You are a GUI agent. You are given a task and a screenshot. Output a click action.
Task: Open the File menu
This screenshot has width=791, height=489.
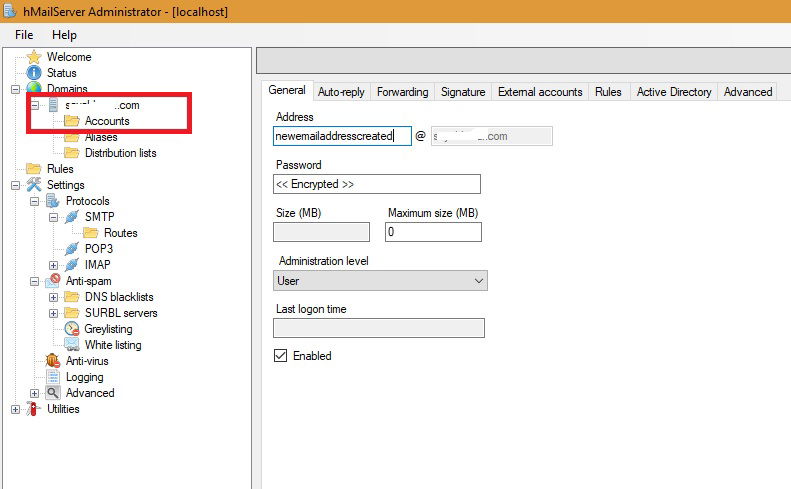pyautogui.click(x=24, y=35)
